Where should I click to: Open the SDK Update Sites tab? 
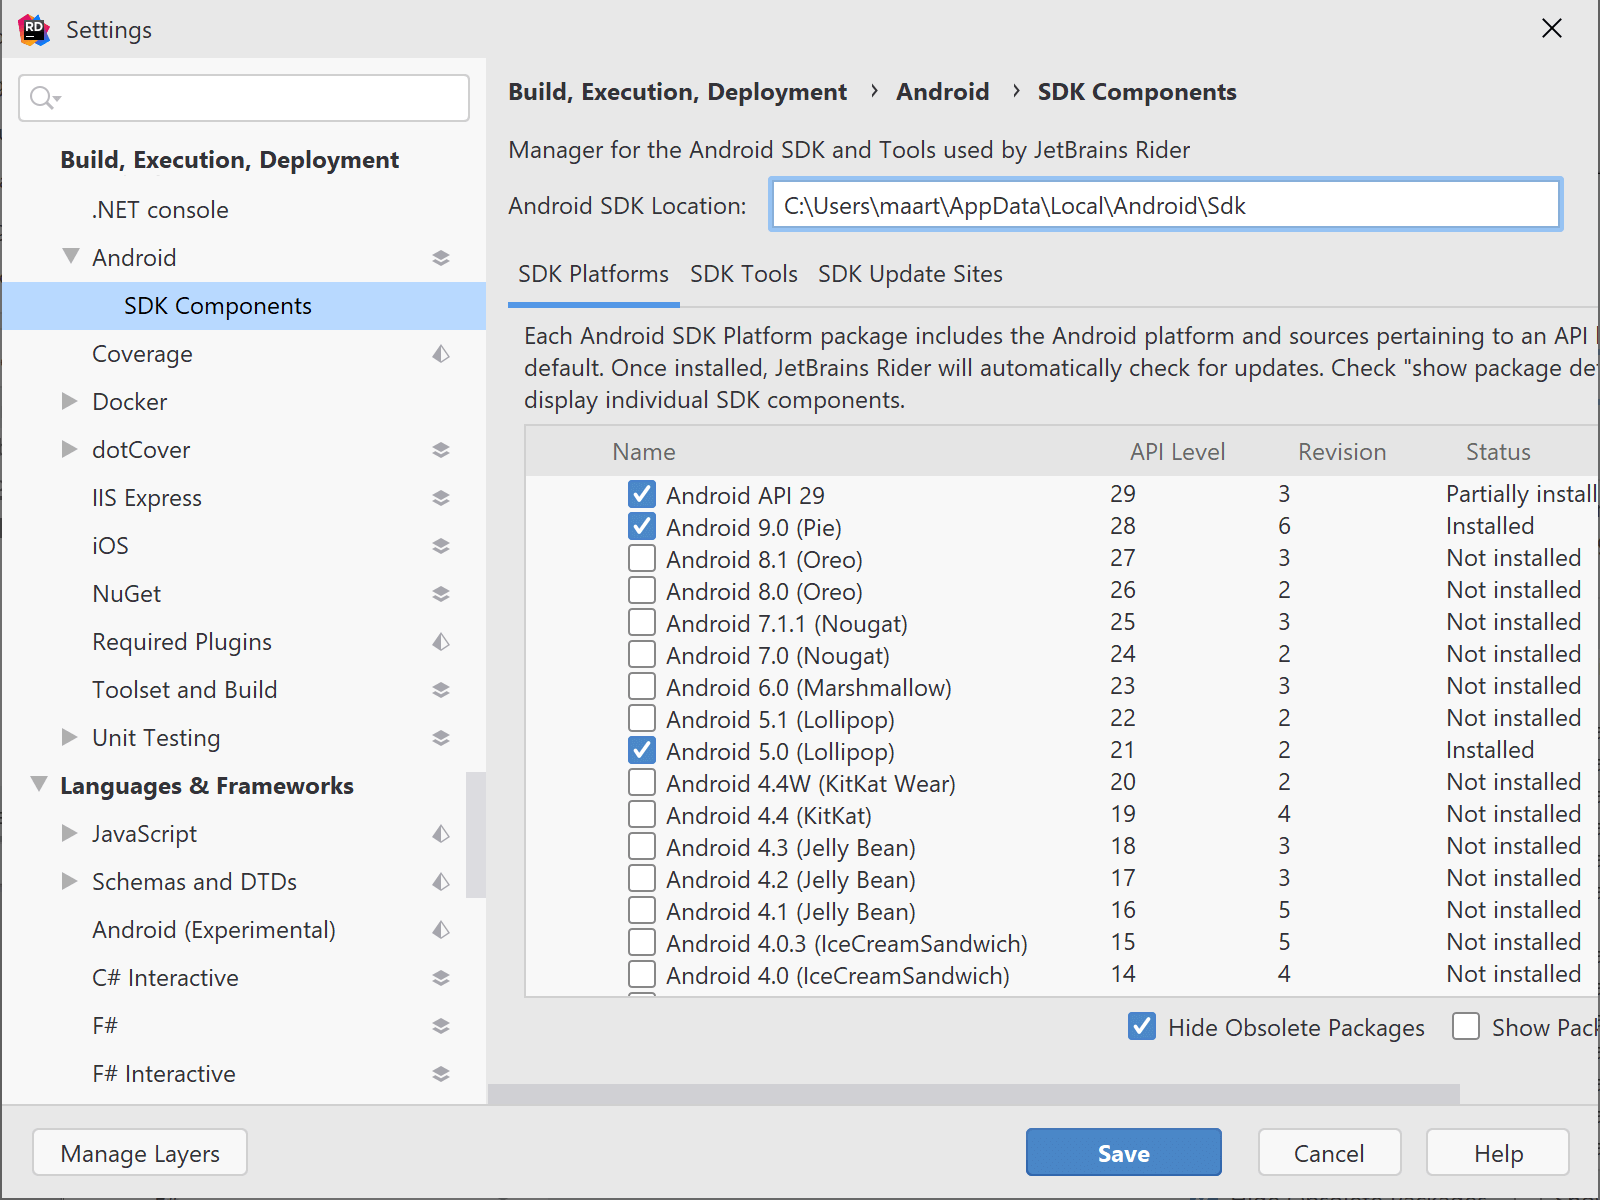[910, 274]
